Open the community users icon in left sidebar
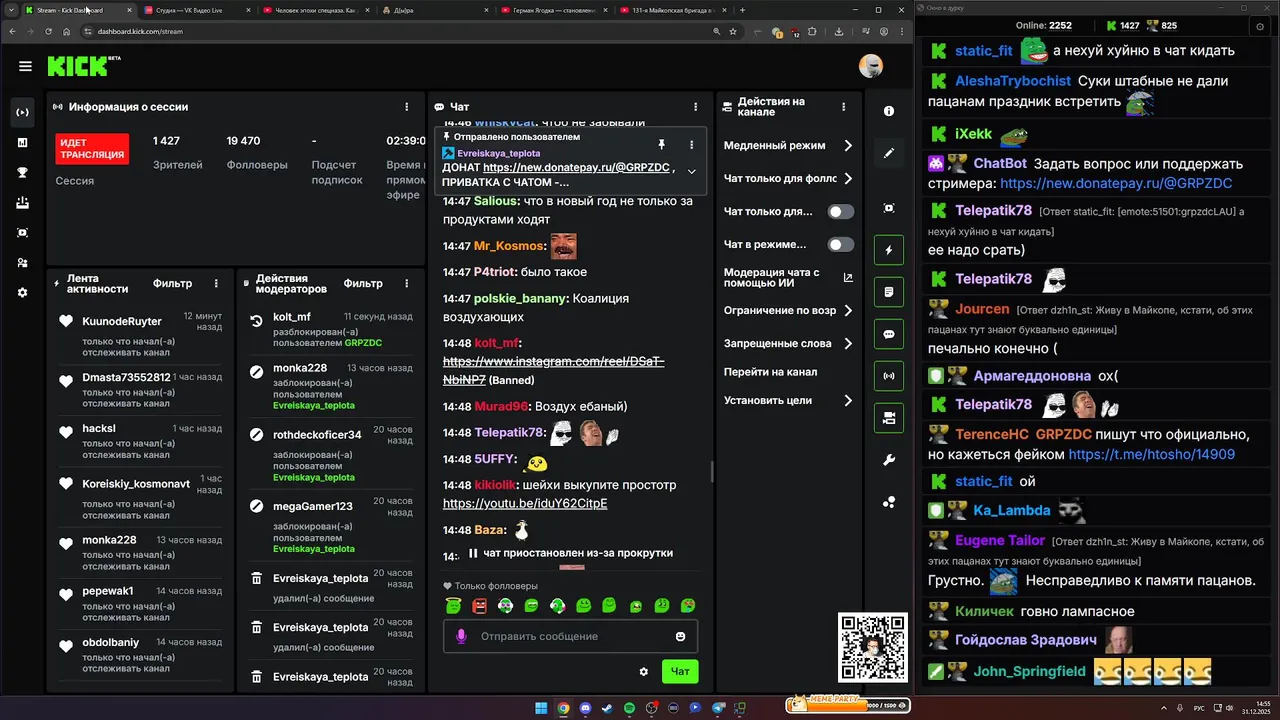The image size is (1280, 720). click(22, 263)
